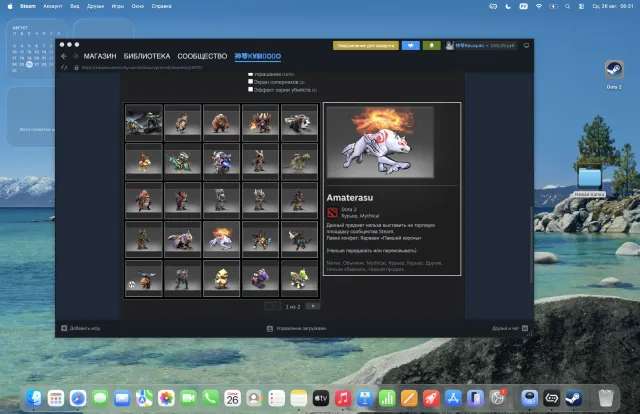The height and width of the screenshot is (414, 640).
Task: Click the Amaterasu item title
Action: coord(350,198)
